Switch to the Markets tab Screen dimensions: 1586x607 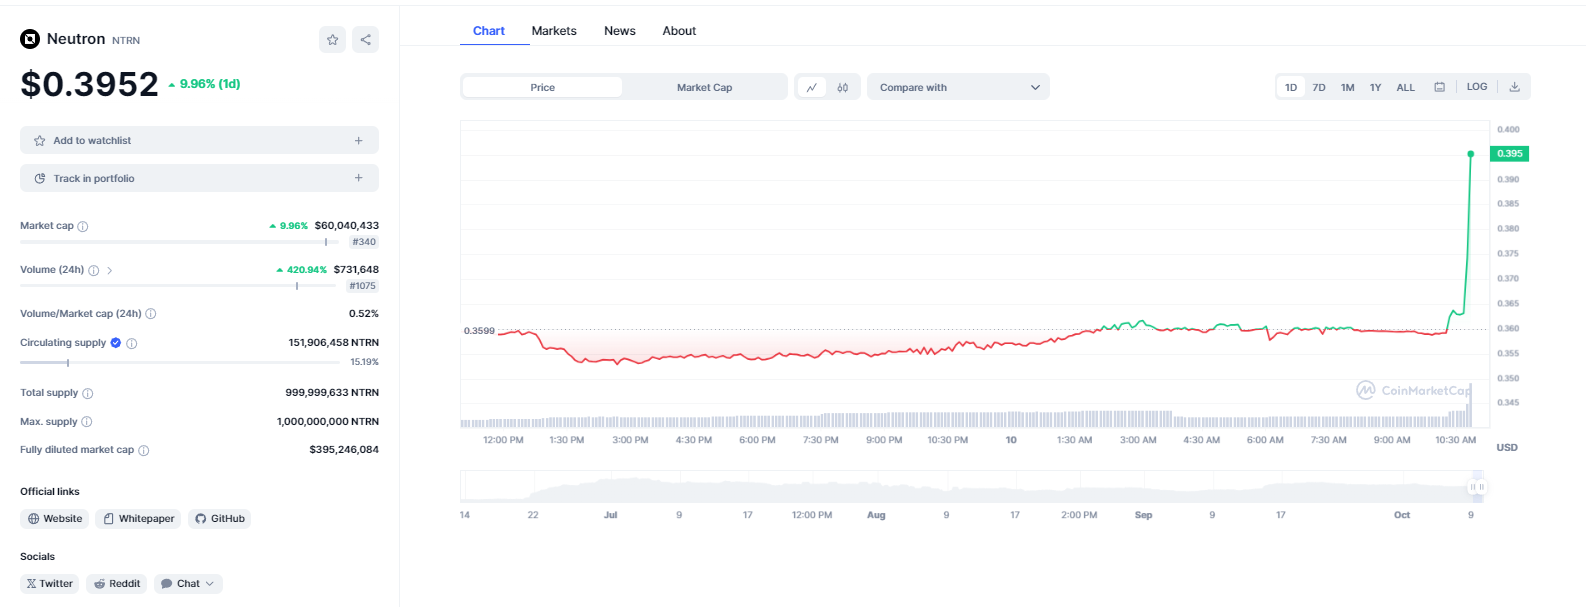click(x=554, y=31)
